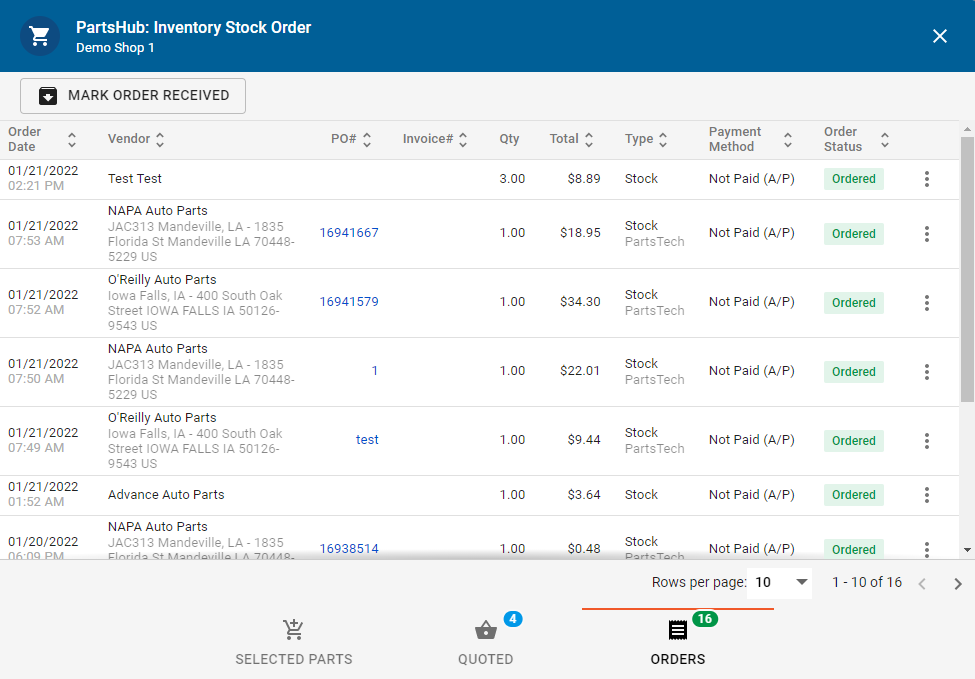Viewport: 975px width, 679px height.
Task: Switch to Quoted tab
Action: click(486, 643)
